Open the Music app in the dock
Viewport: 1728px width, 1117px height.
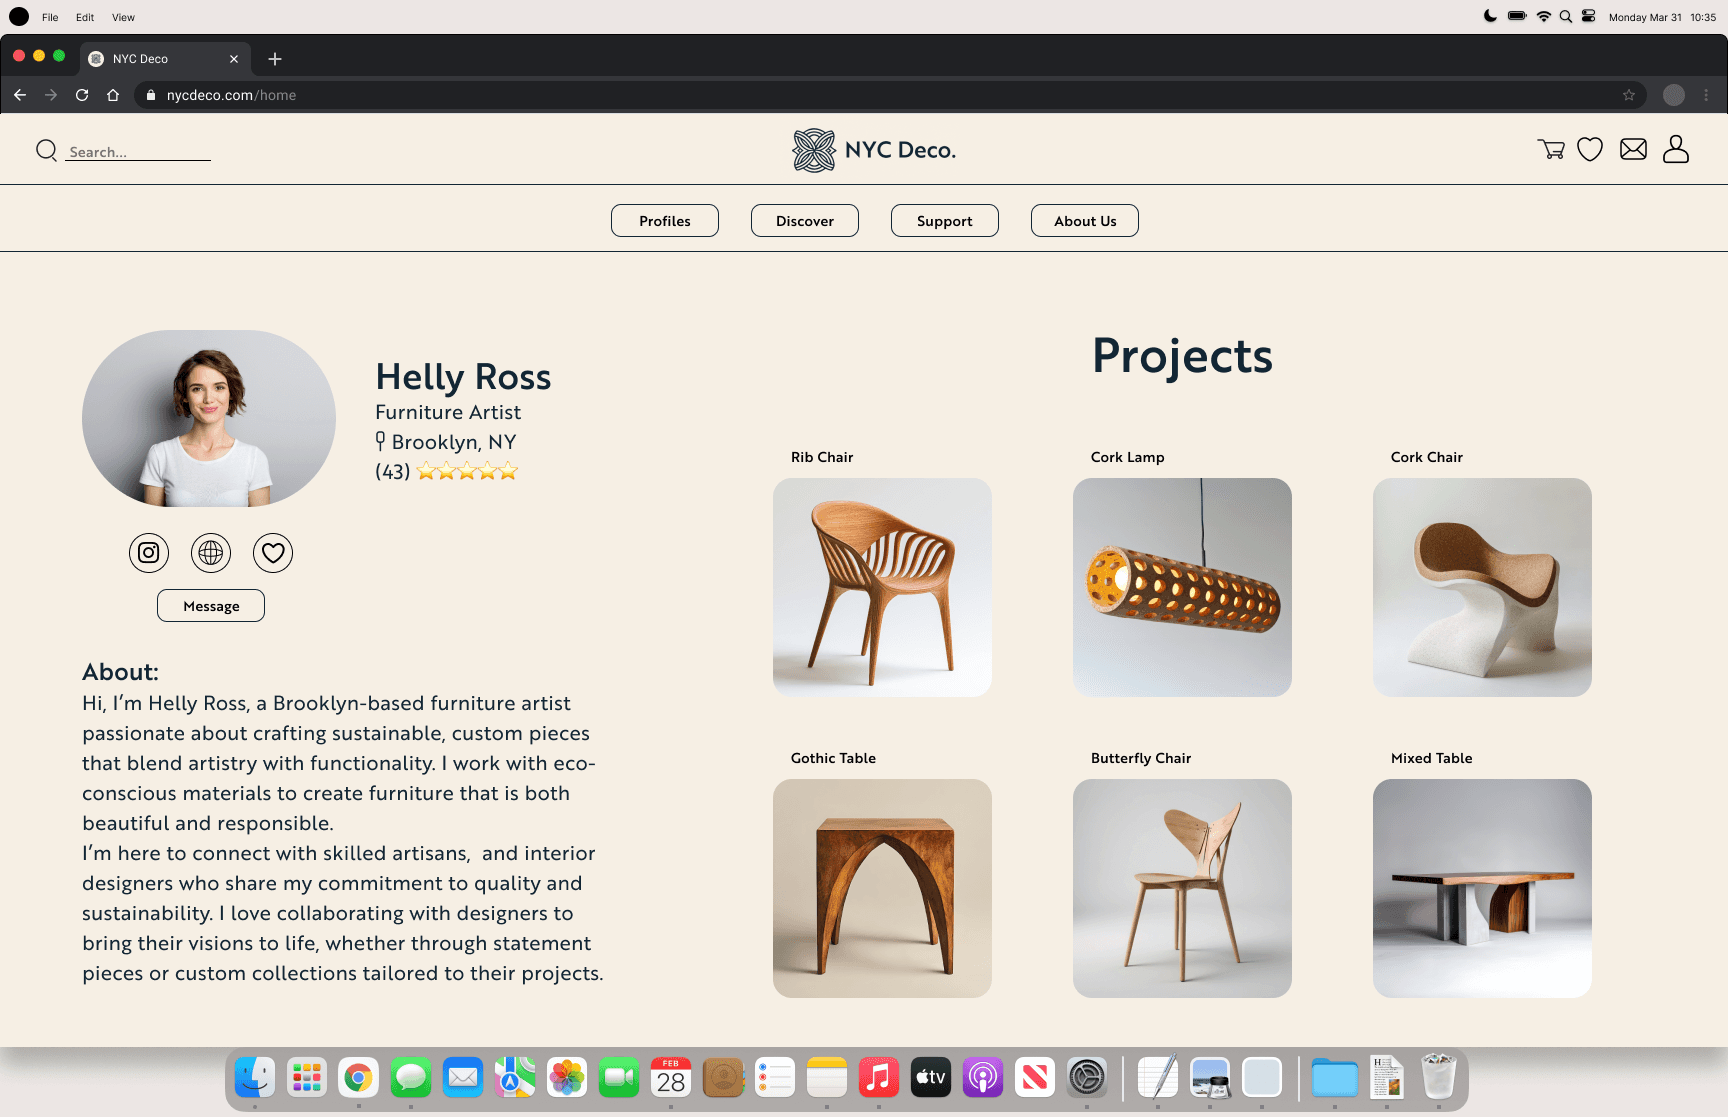pos(879,1077)
